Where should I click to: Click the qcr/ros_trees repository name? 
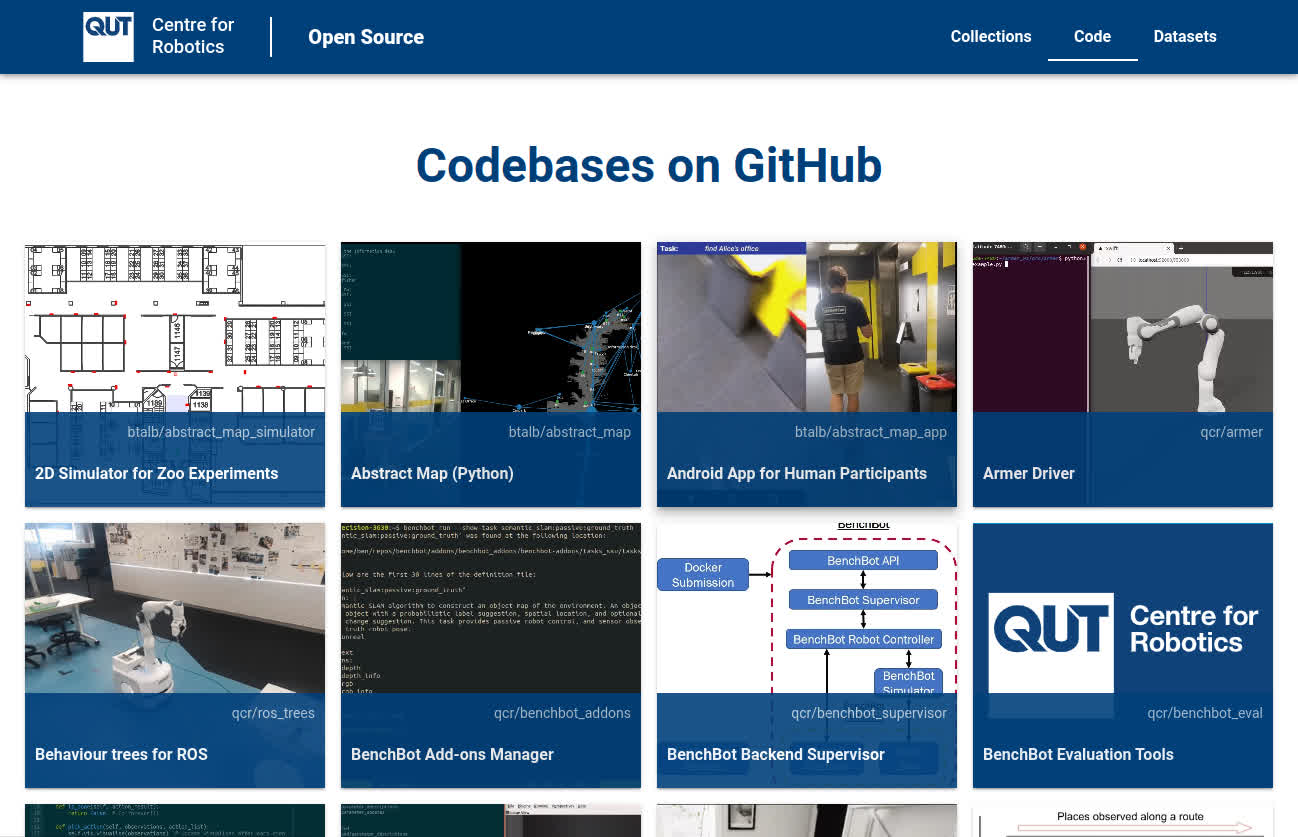[273, 713]
